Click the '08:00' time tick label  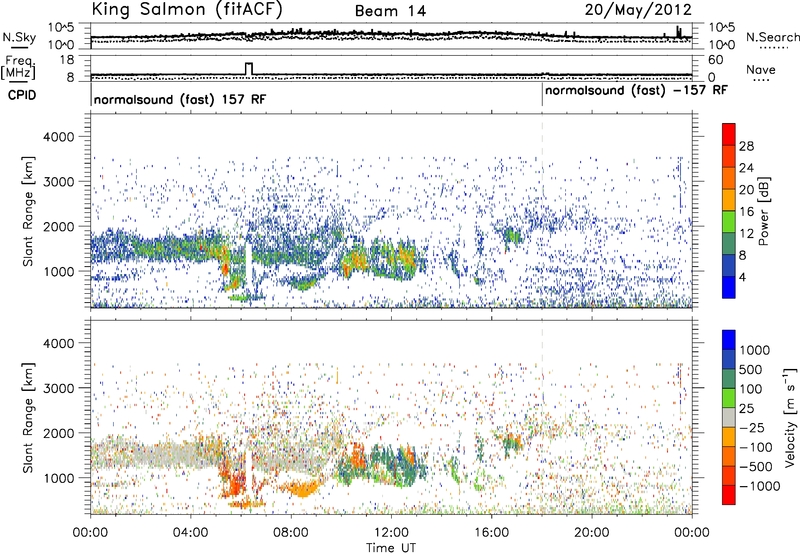[291, 533]
